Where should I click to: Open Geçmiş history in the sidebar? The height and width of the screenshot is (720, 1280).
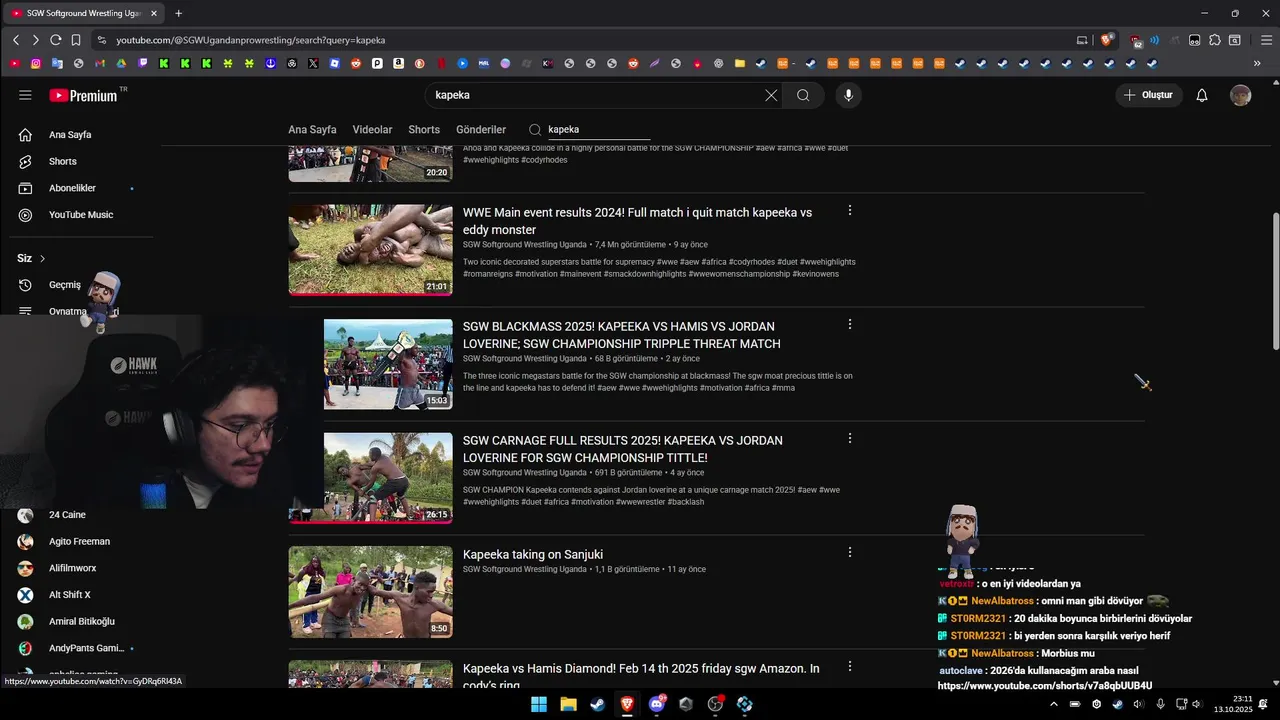point(64,285)
